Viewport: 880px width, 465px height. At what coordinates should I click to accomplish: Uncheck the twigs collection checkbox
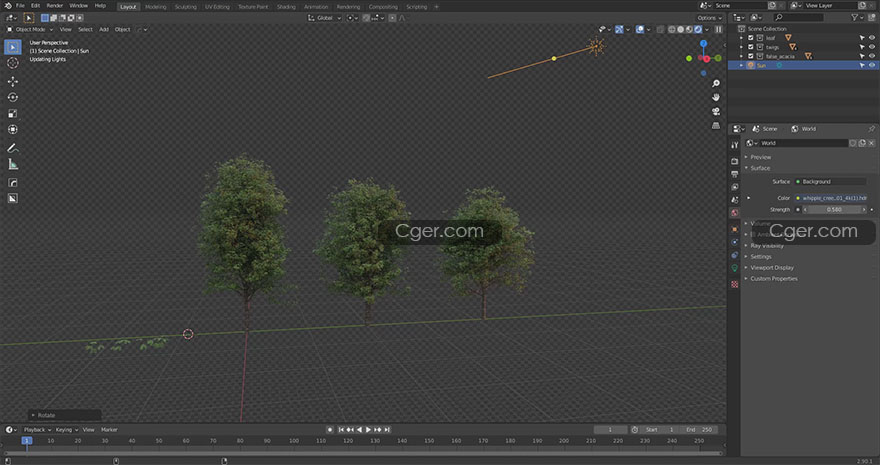point(751,47)
